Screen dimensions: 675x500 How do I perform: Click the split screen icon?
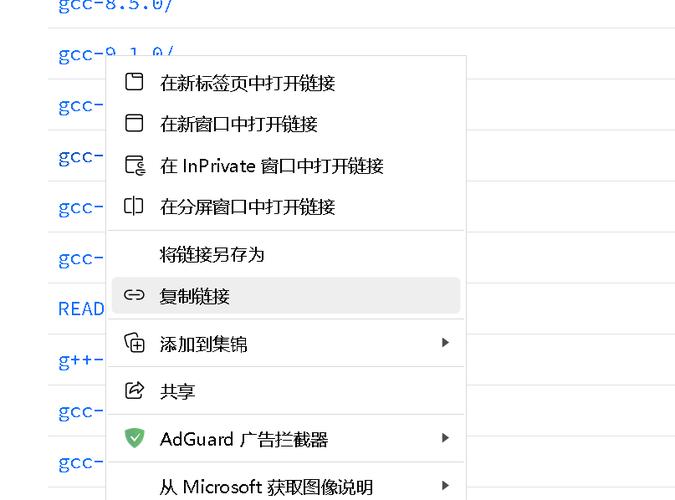(133, 206)
